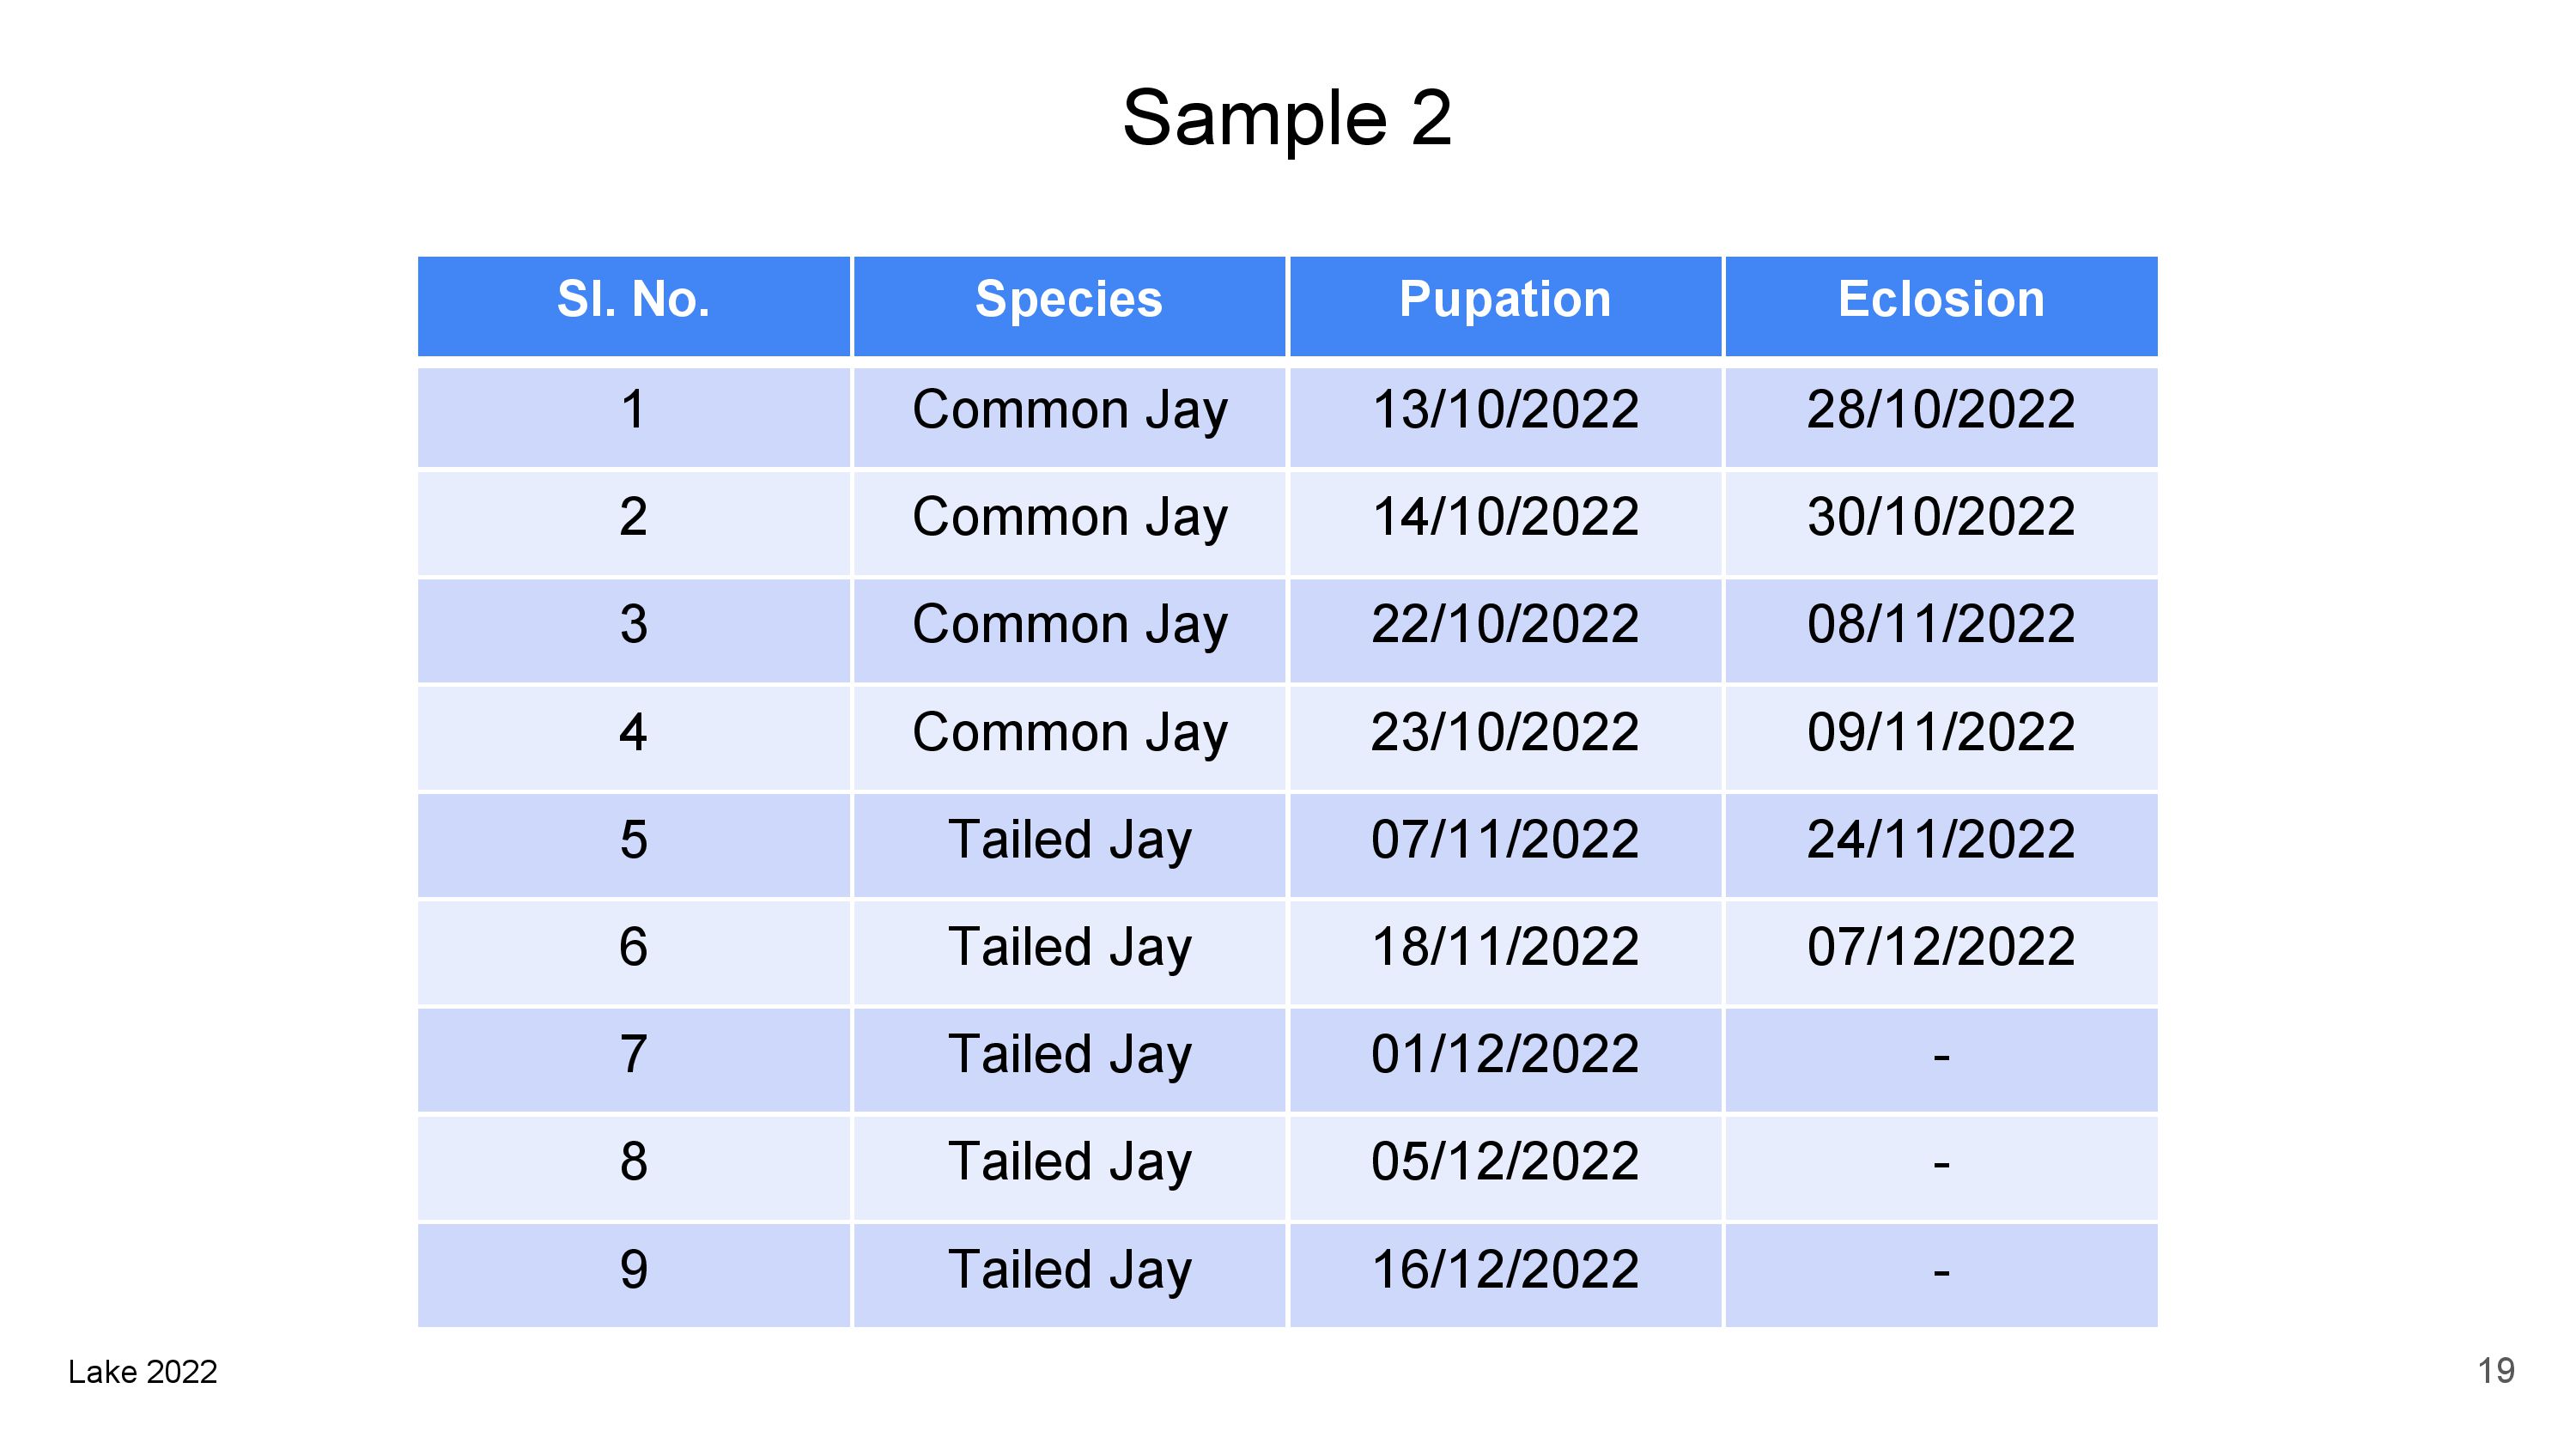Click serial number 9 cell
The height and width of the screenshot is (1449, 2576).
[x=633, y=1270]
